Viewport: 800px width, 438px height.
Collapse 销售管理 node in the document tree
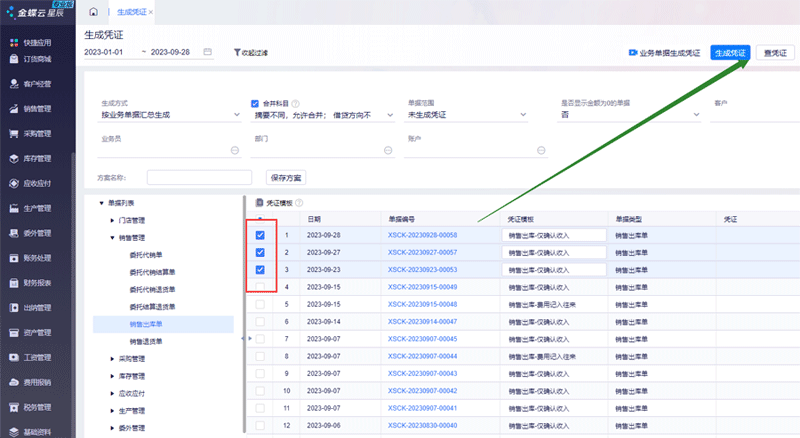[112, 238]
